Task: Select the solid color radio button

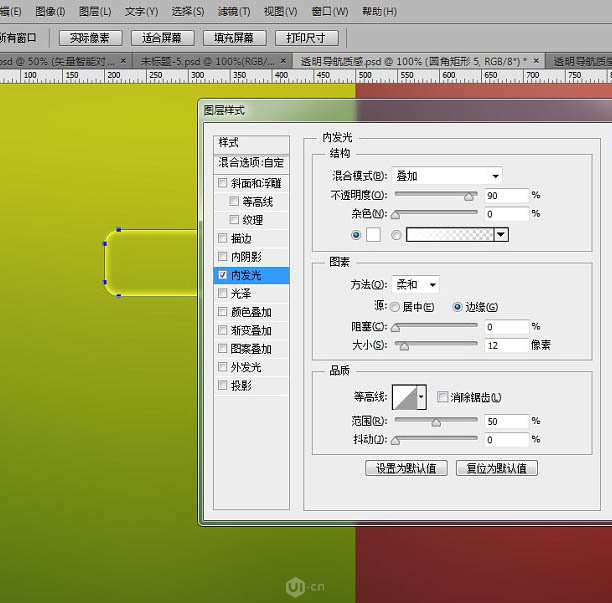Action: click(356, 235)
